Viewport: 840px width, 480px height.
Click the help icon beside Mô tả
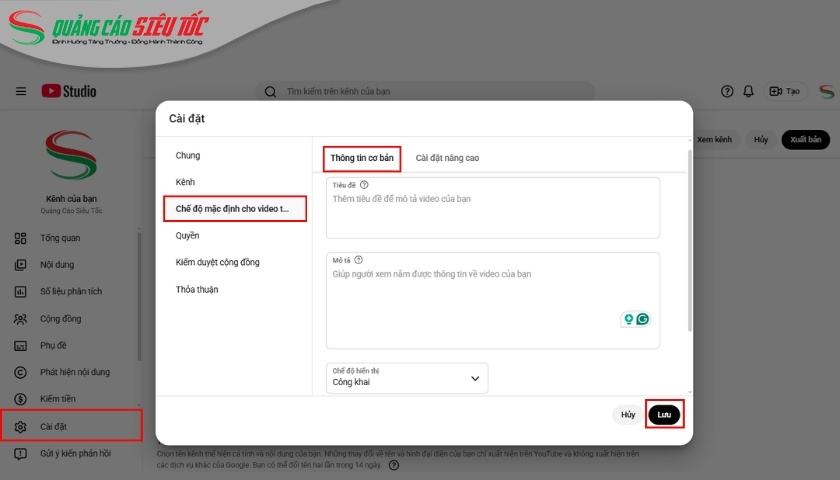click(358, 260)
